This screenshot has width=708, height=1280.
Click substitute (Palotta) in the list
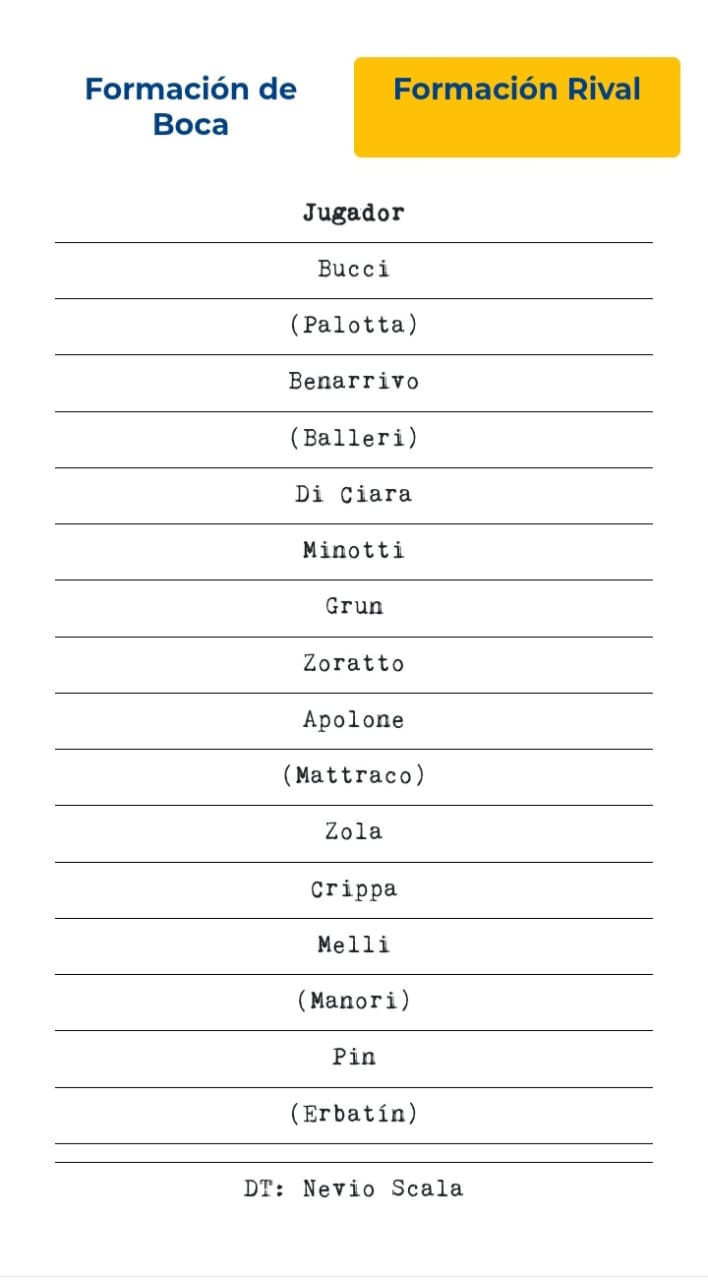[x=353, y=325]
